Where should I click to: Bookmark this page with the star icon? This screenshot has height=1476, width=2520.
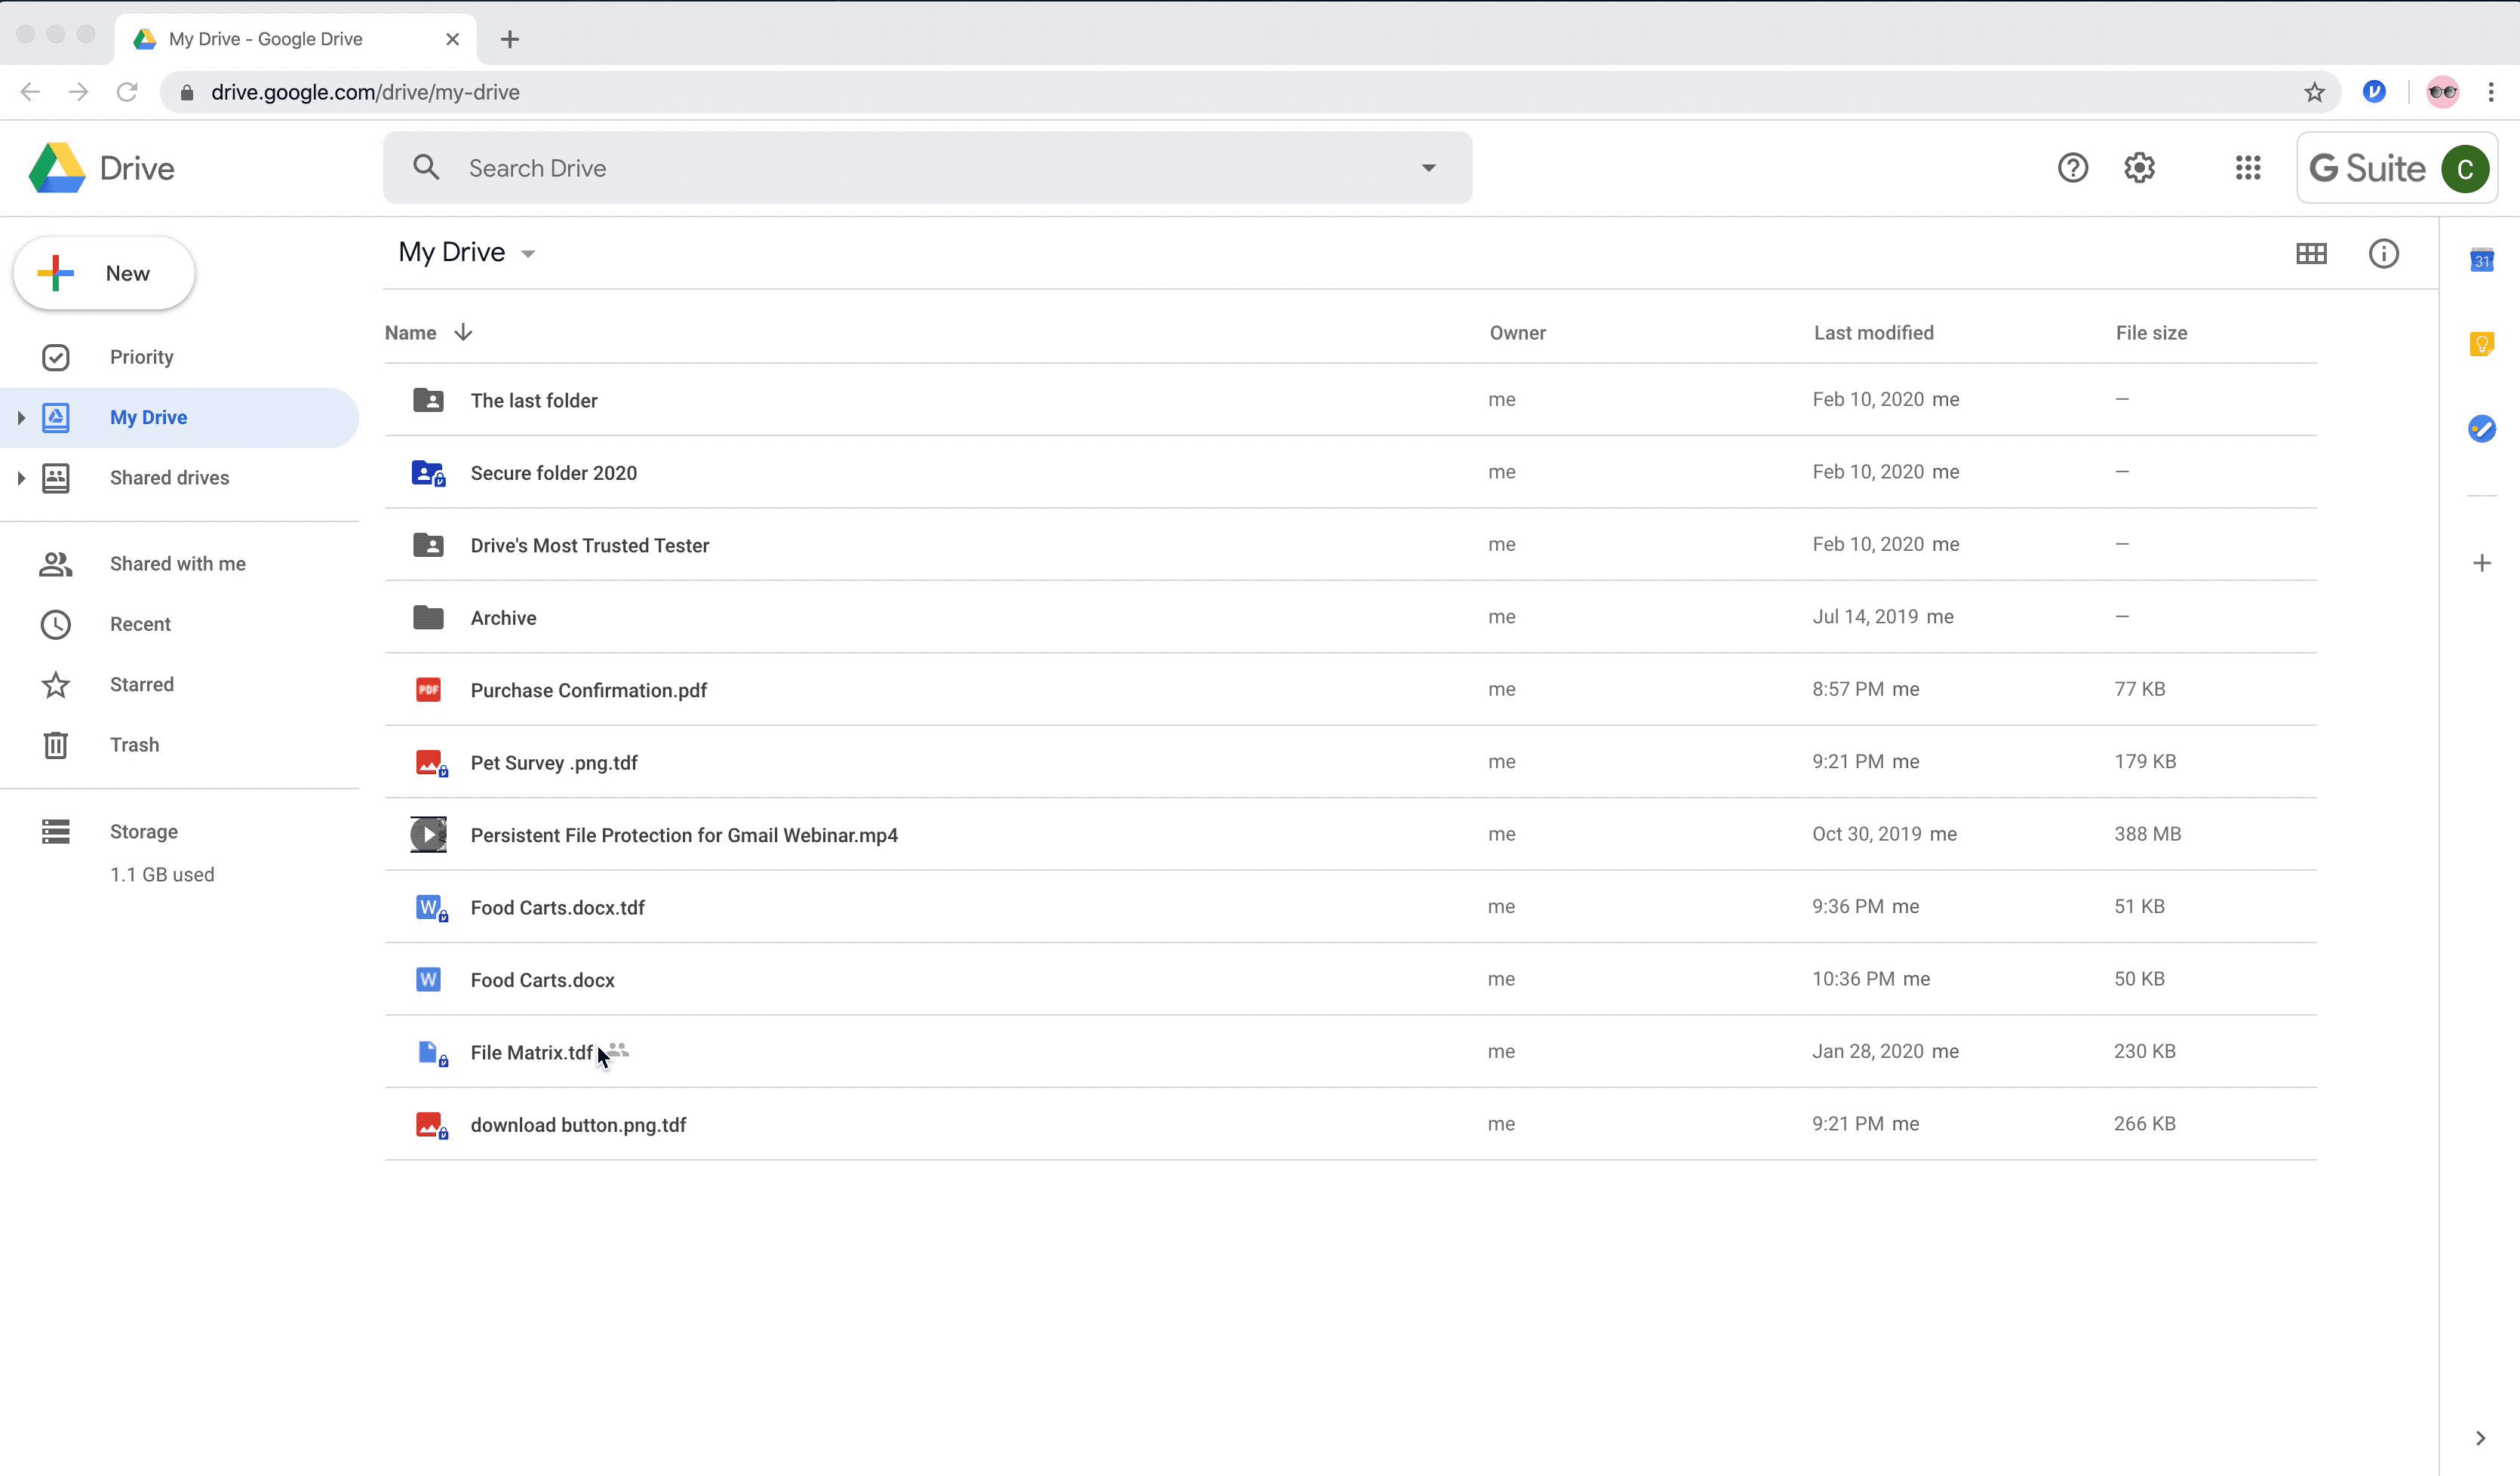point(2314,93)
